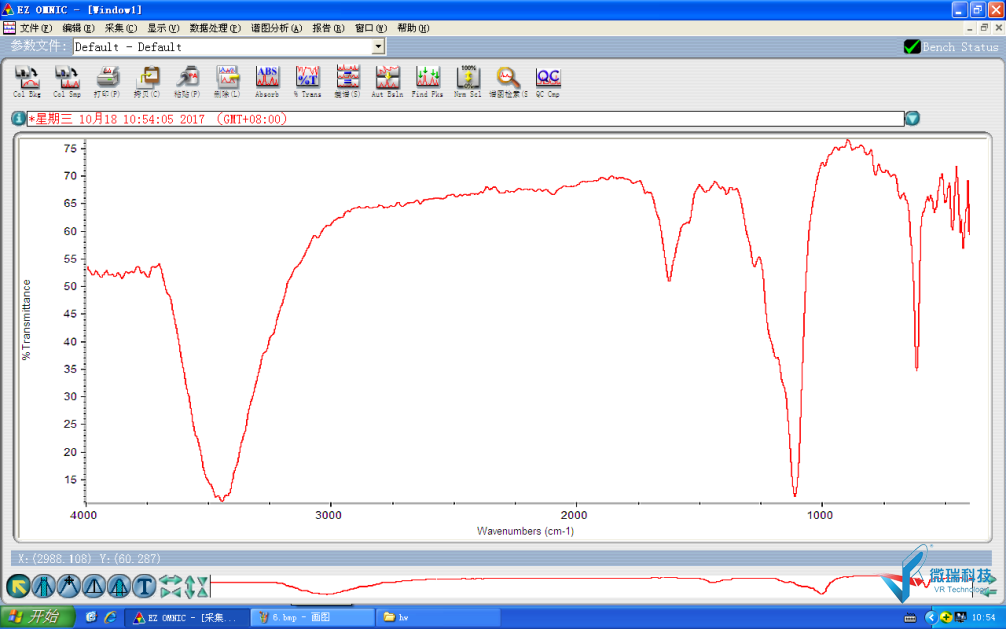Open the Default - Default parameter dropdown
The height and width of the screenshot is (629, 1006).
pyautogui.click(x=378, y=46)
